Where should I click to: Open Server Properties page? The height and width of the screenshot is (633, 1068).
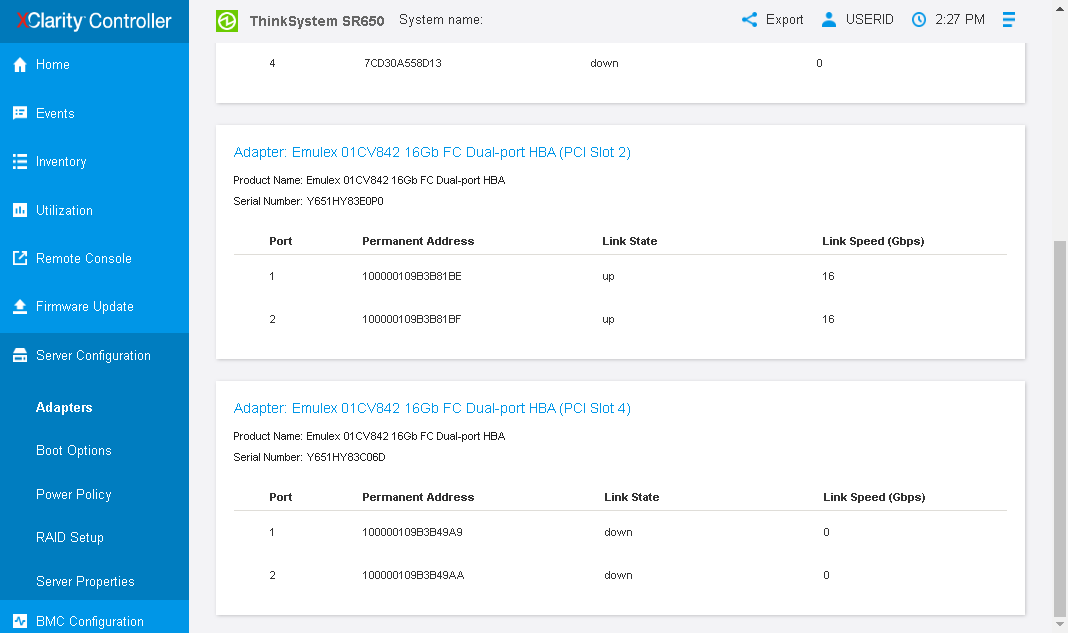click(x=85, y=582)
